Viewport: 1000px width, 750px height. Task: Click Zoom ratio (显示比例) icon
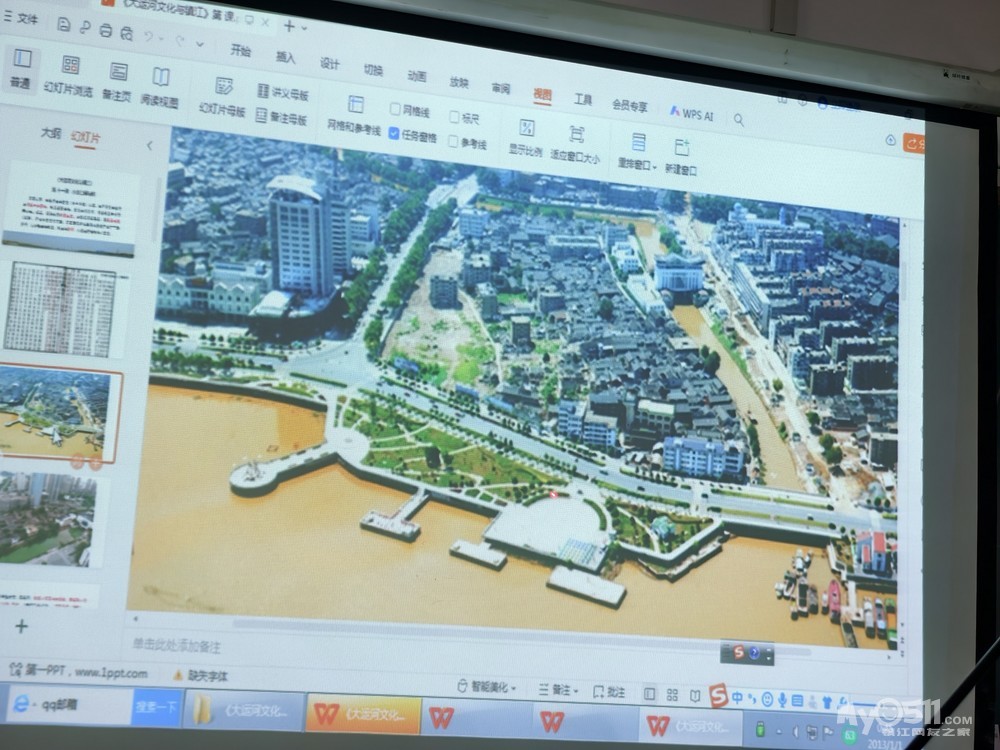[x=526, y=137]
